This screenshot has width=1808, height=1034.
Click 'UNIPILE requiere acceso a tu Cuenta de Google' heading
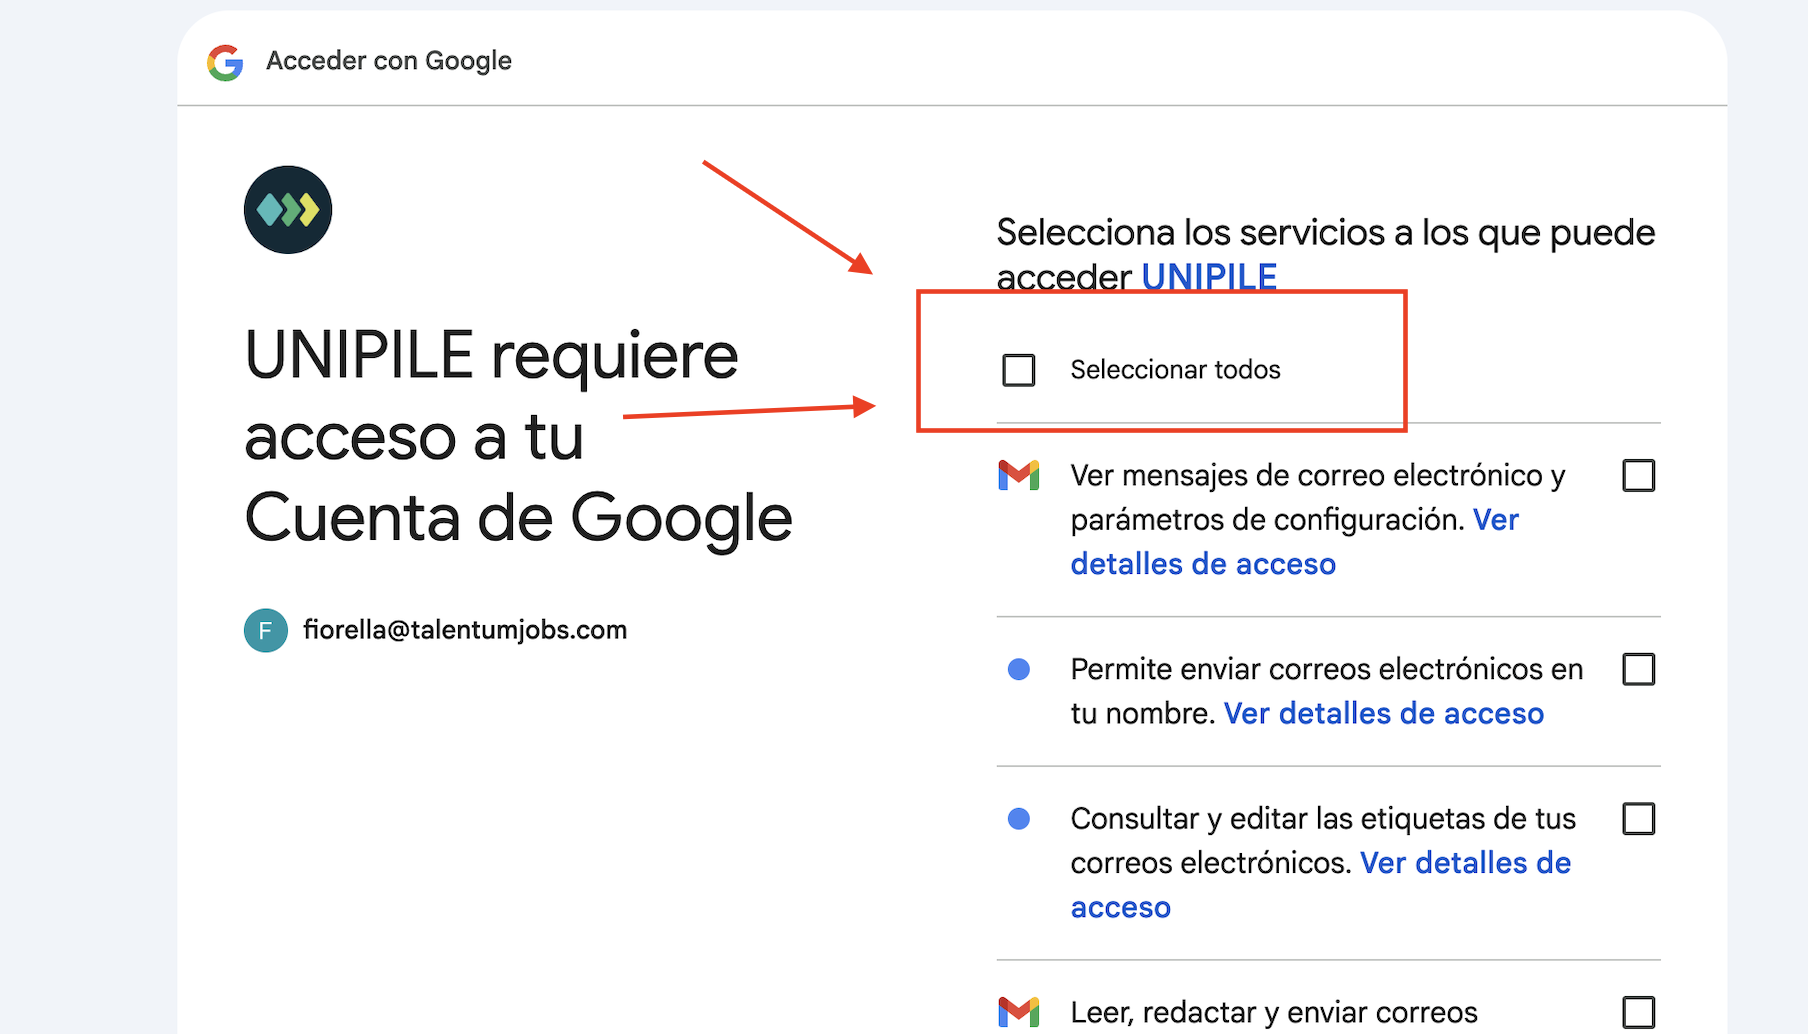pos(518,436)
